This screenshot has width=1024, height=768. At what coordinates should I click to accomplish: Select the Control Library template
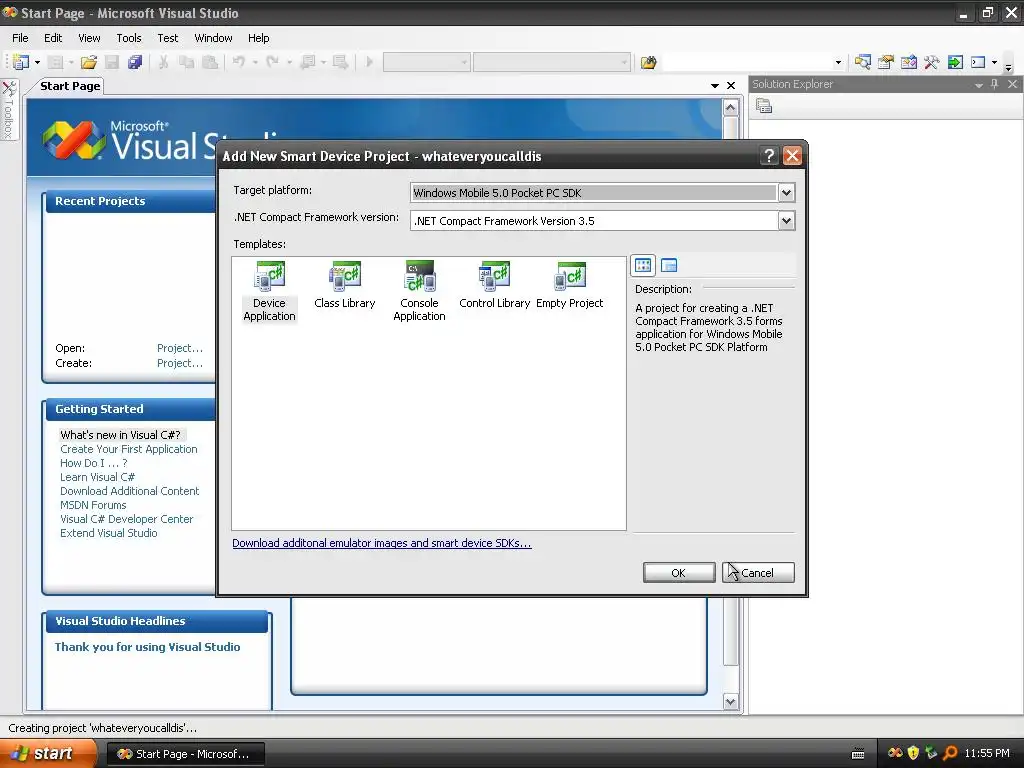[494, 285]
